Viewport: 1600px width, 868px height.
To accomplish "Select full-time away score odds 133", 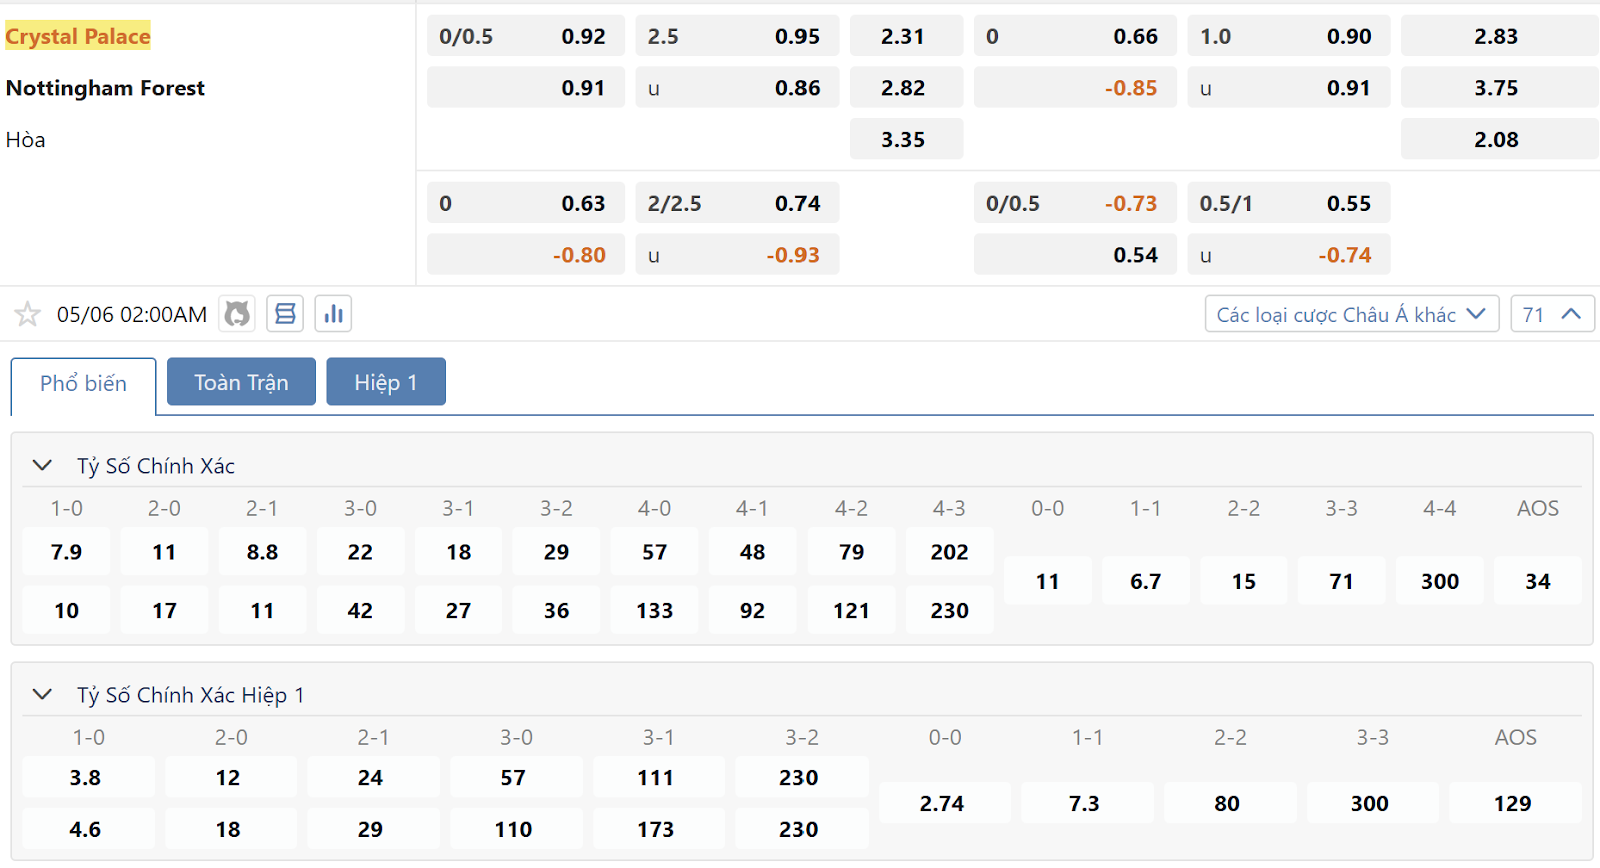I will pyautogui.click(x=654, y=610).
